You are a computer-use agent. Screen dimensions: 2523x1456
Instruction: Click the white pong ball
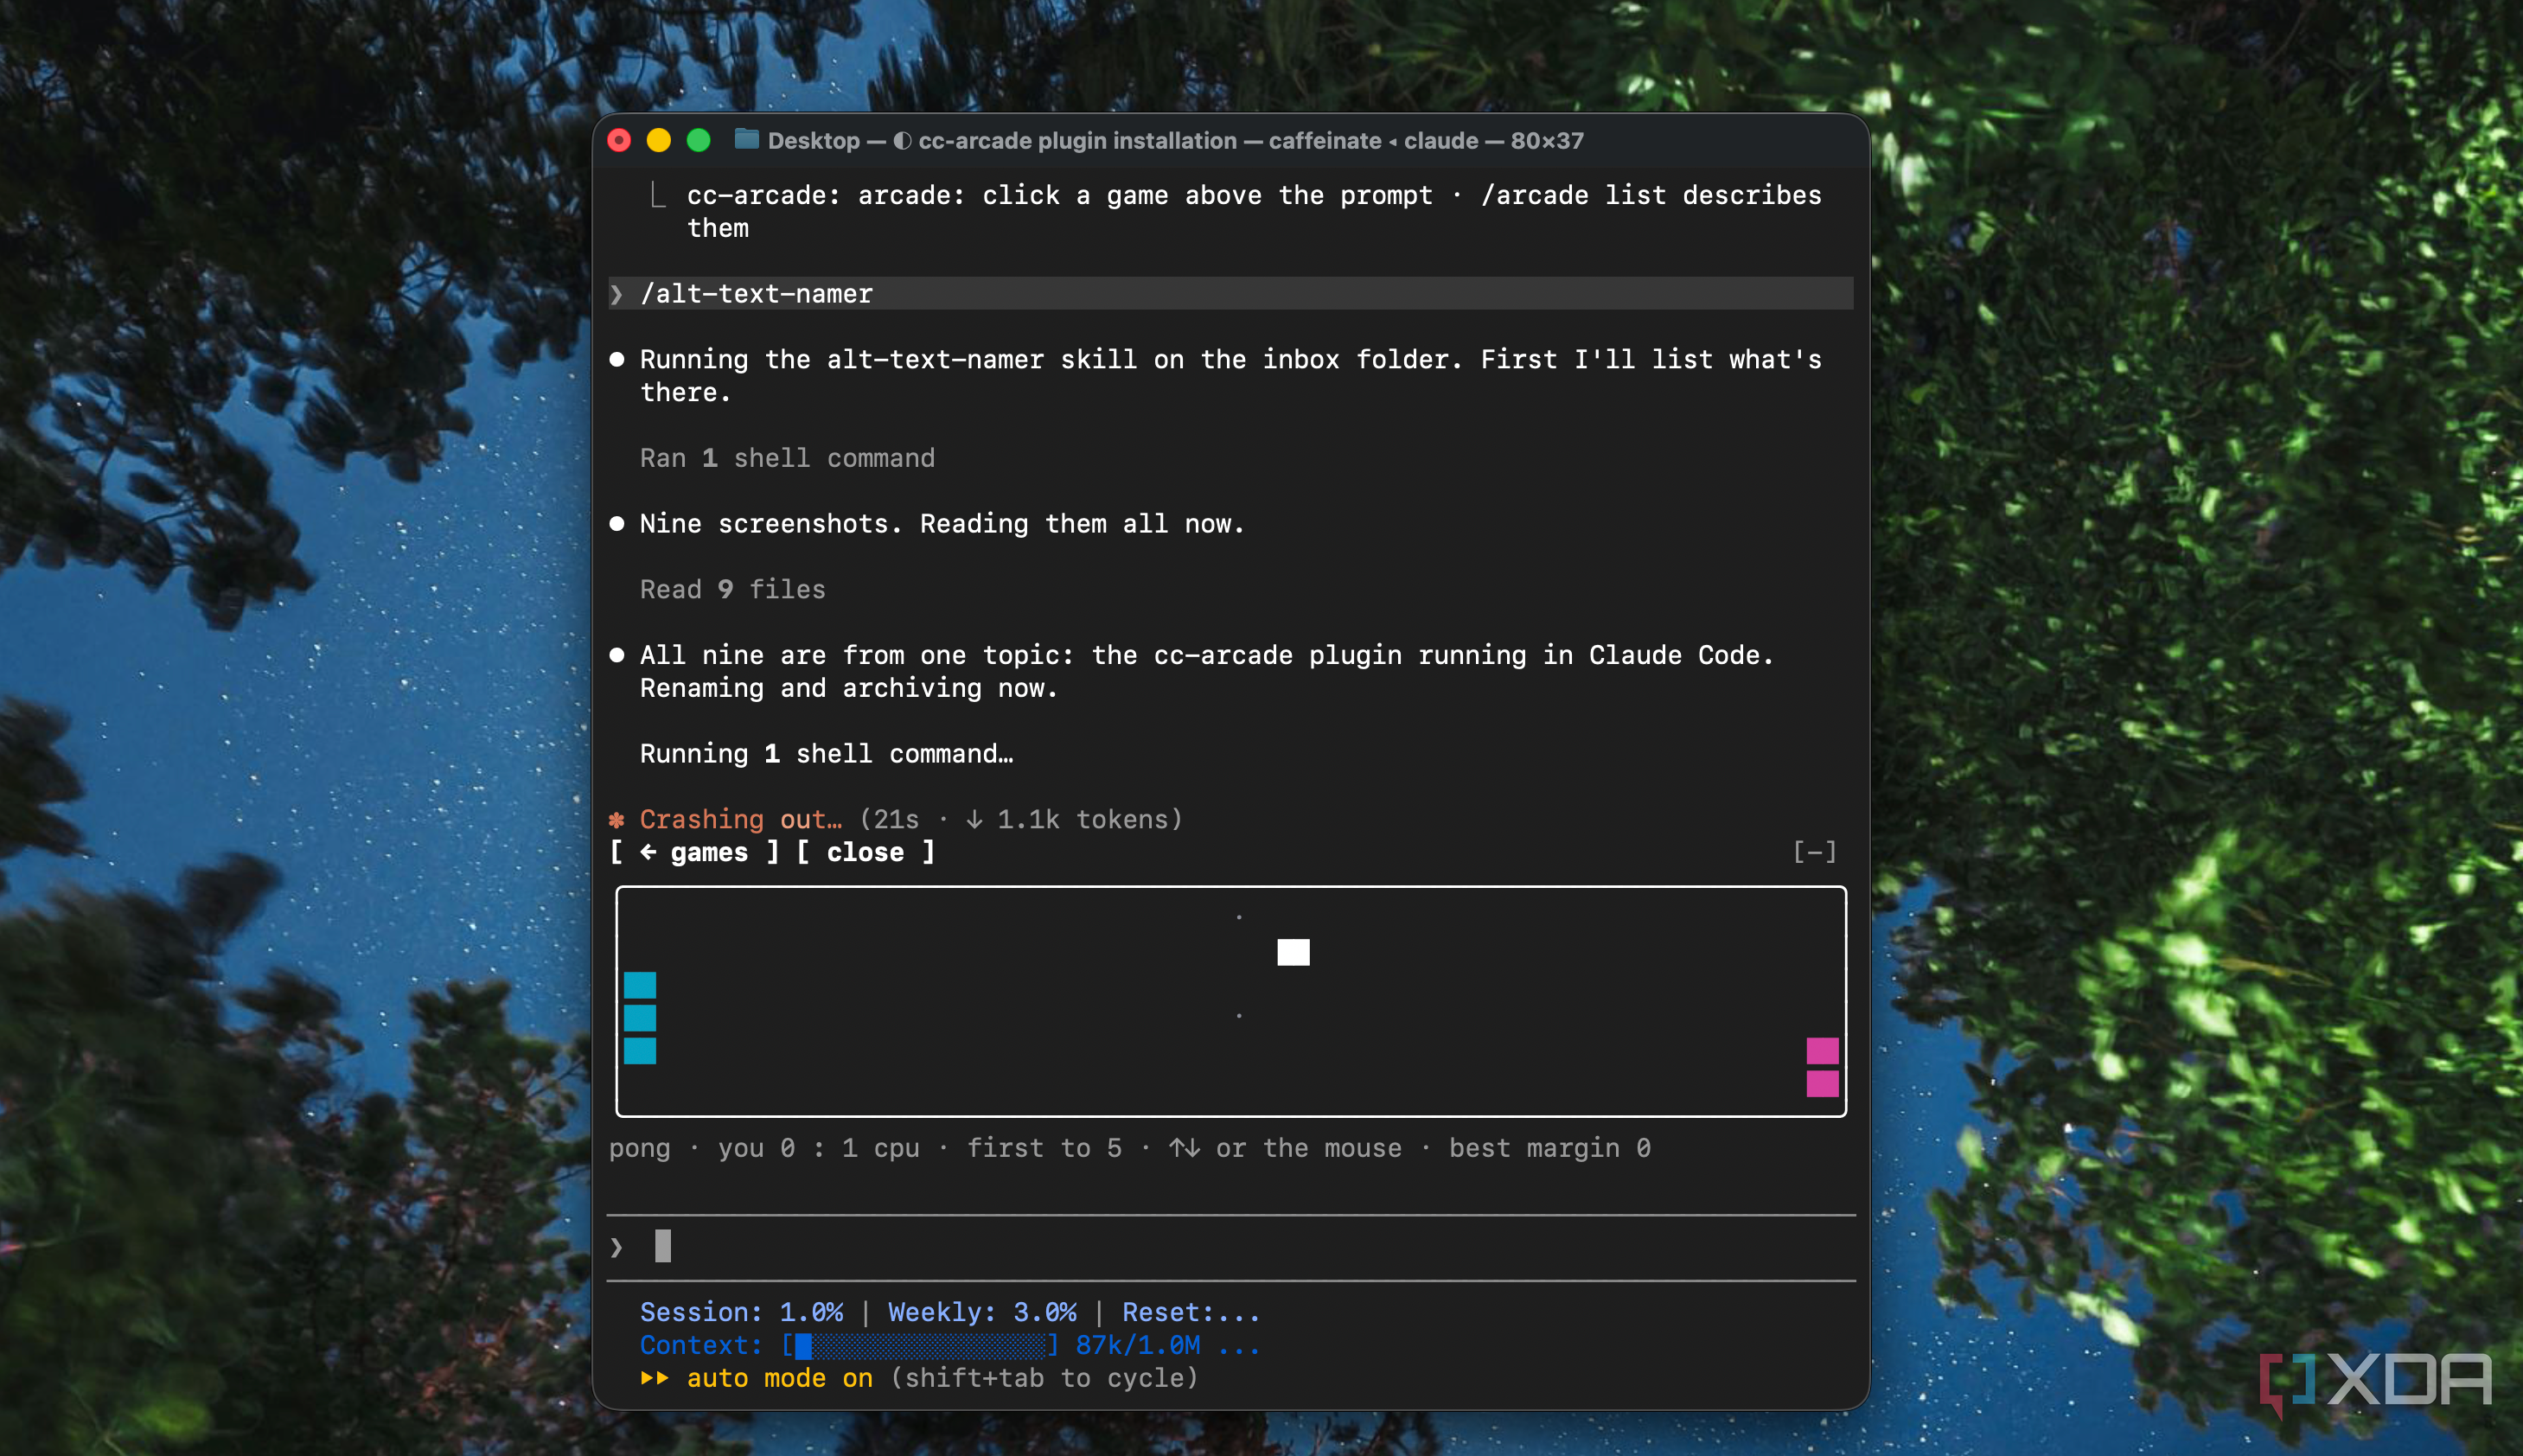pos(1293,952)
